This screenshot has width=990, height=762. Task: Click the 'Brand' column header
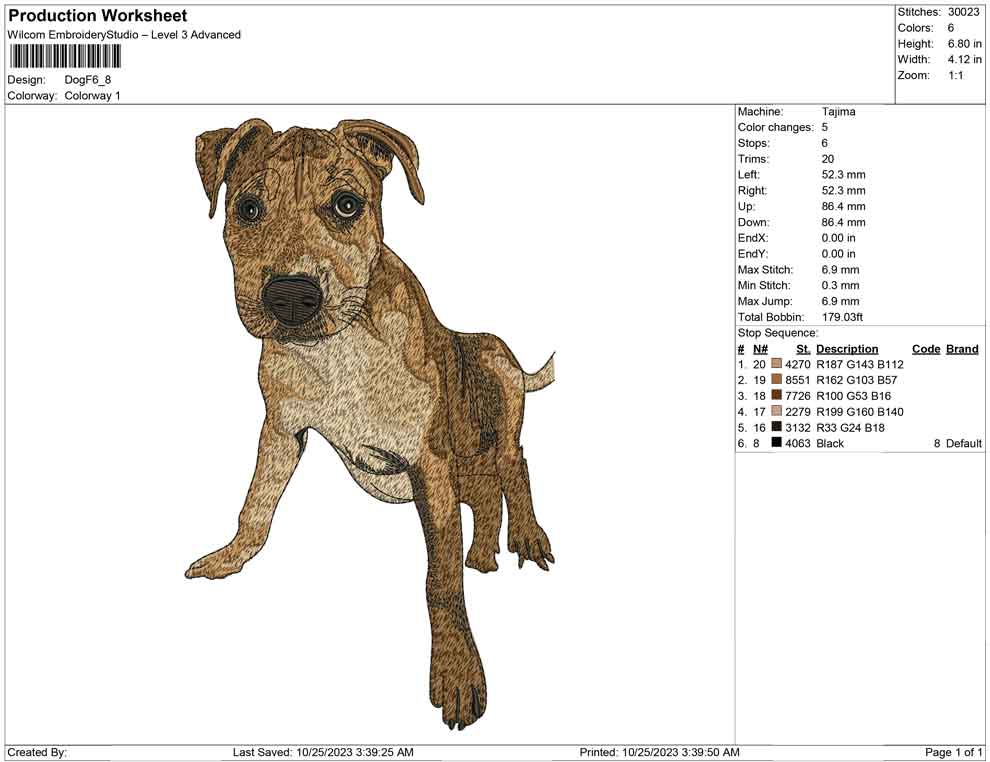[962, 348]
